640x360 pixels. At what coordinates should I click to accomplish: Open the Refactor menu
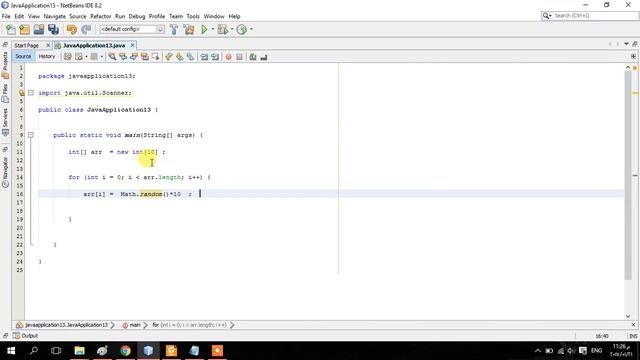click(x=100, y=16)
